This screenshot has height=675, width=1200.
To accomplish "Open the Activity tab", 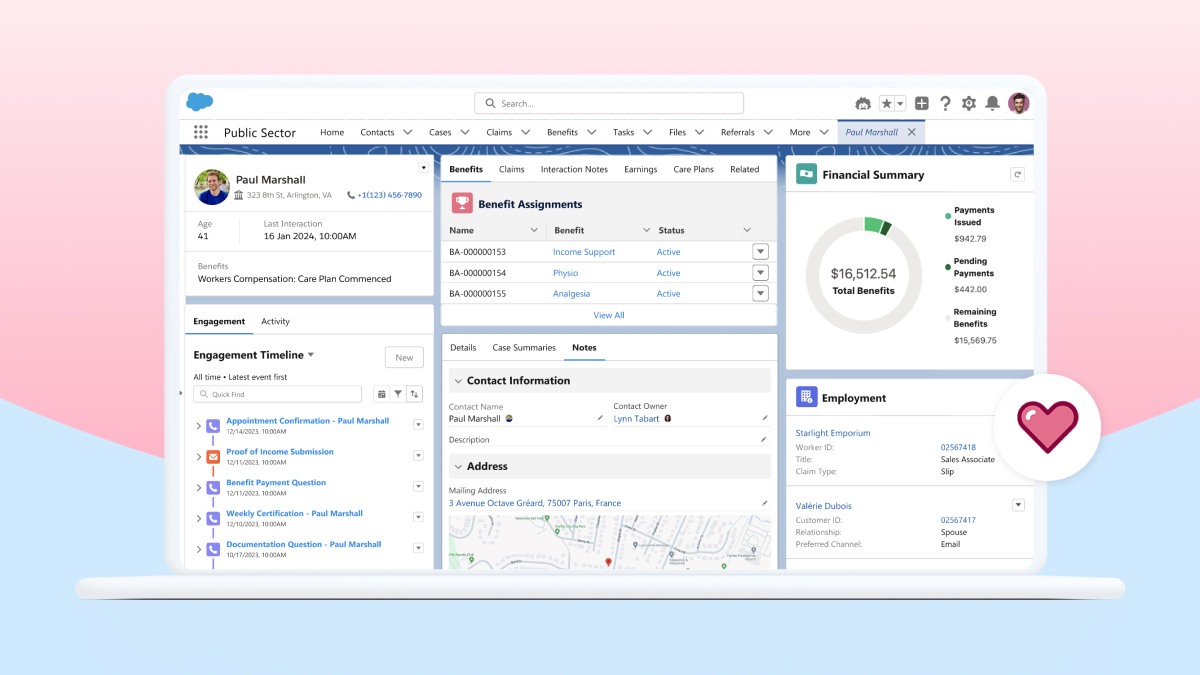I will point(275,321).
